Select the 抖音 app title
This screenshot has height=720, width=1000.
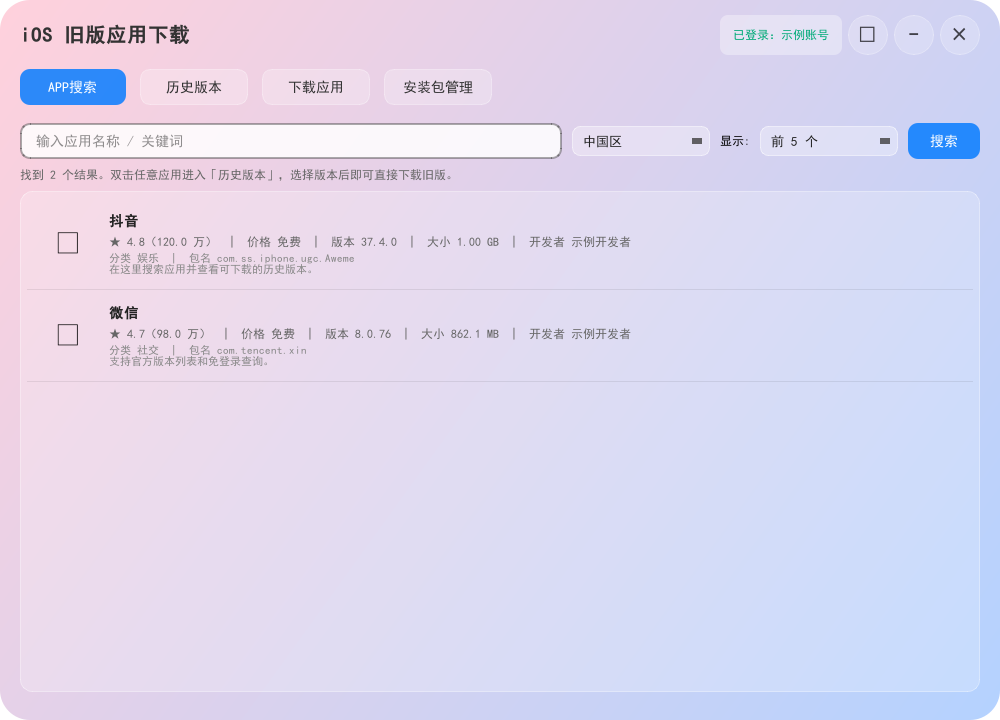(124, 221)
